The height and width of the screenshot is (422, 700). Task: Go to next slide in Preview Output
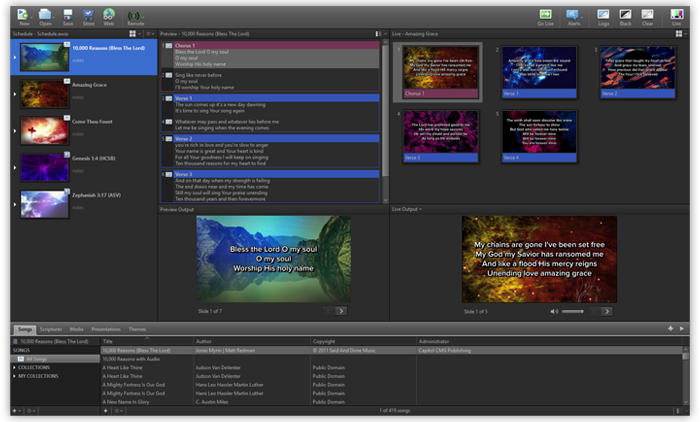[341, 311]
